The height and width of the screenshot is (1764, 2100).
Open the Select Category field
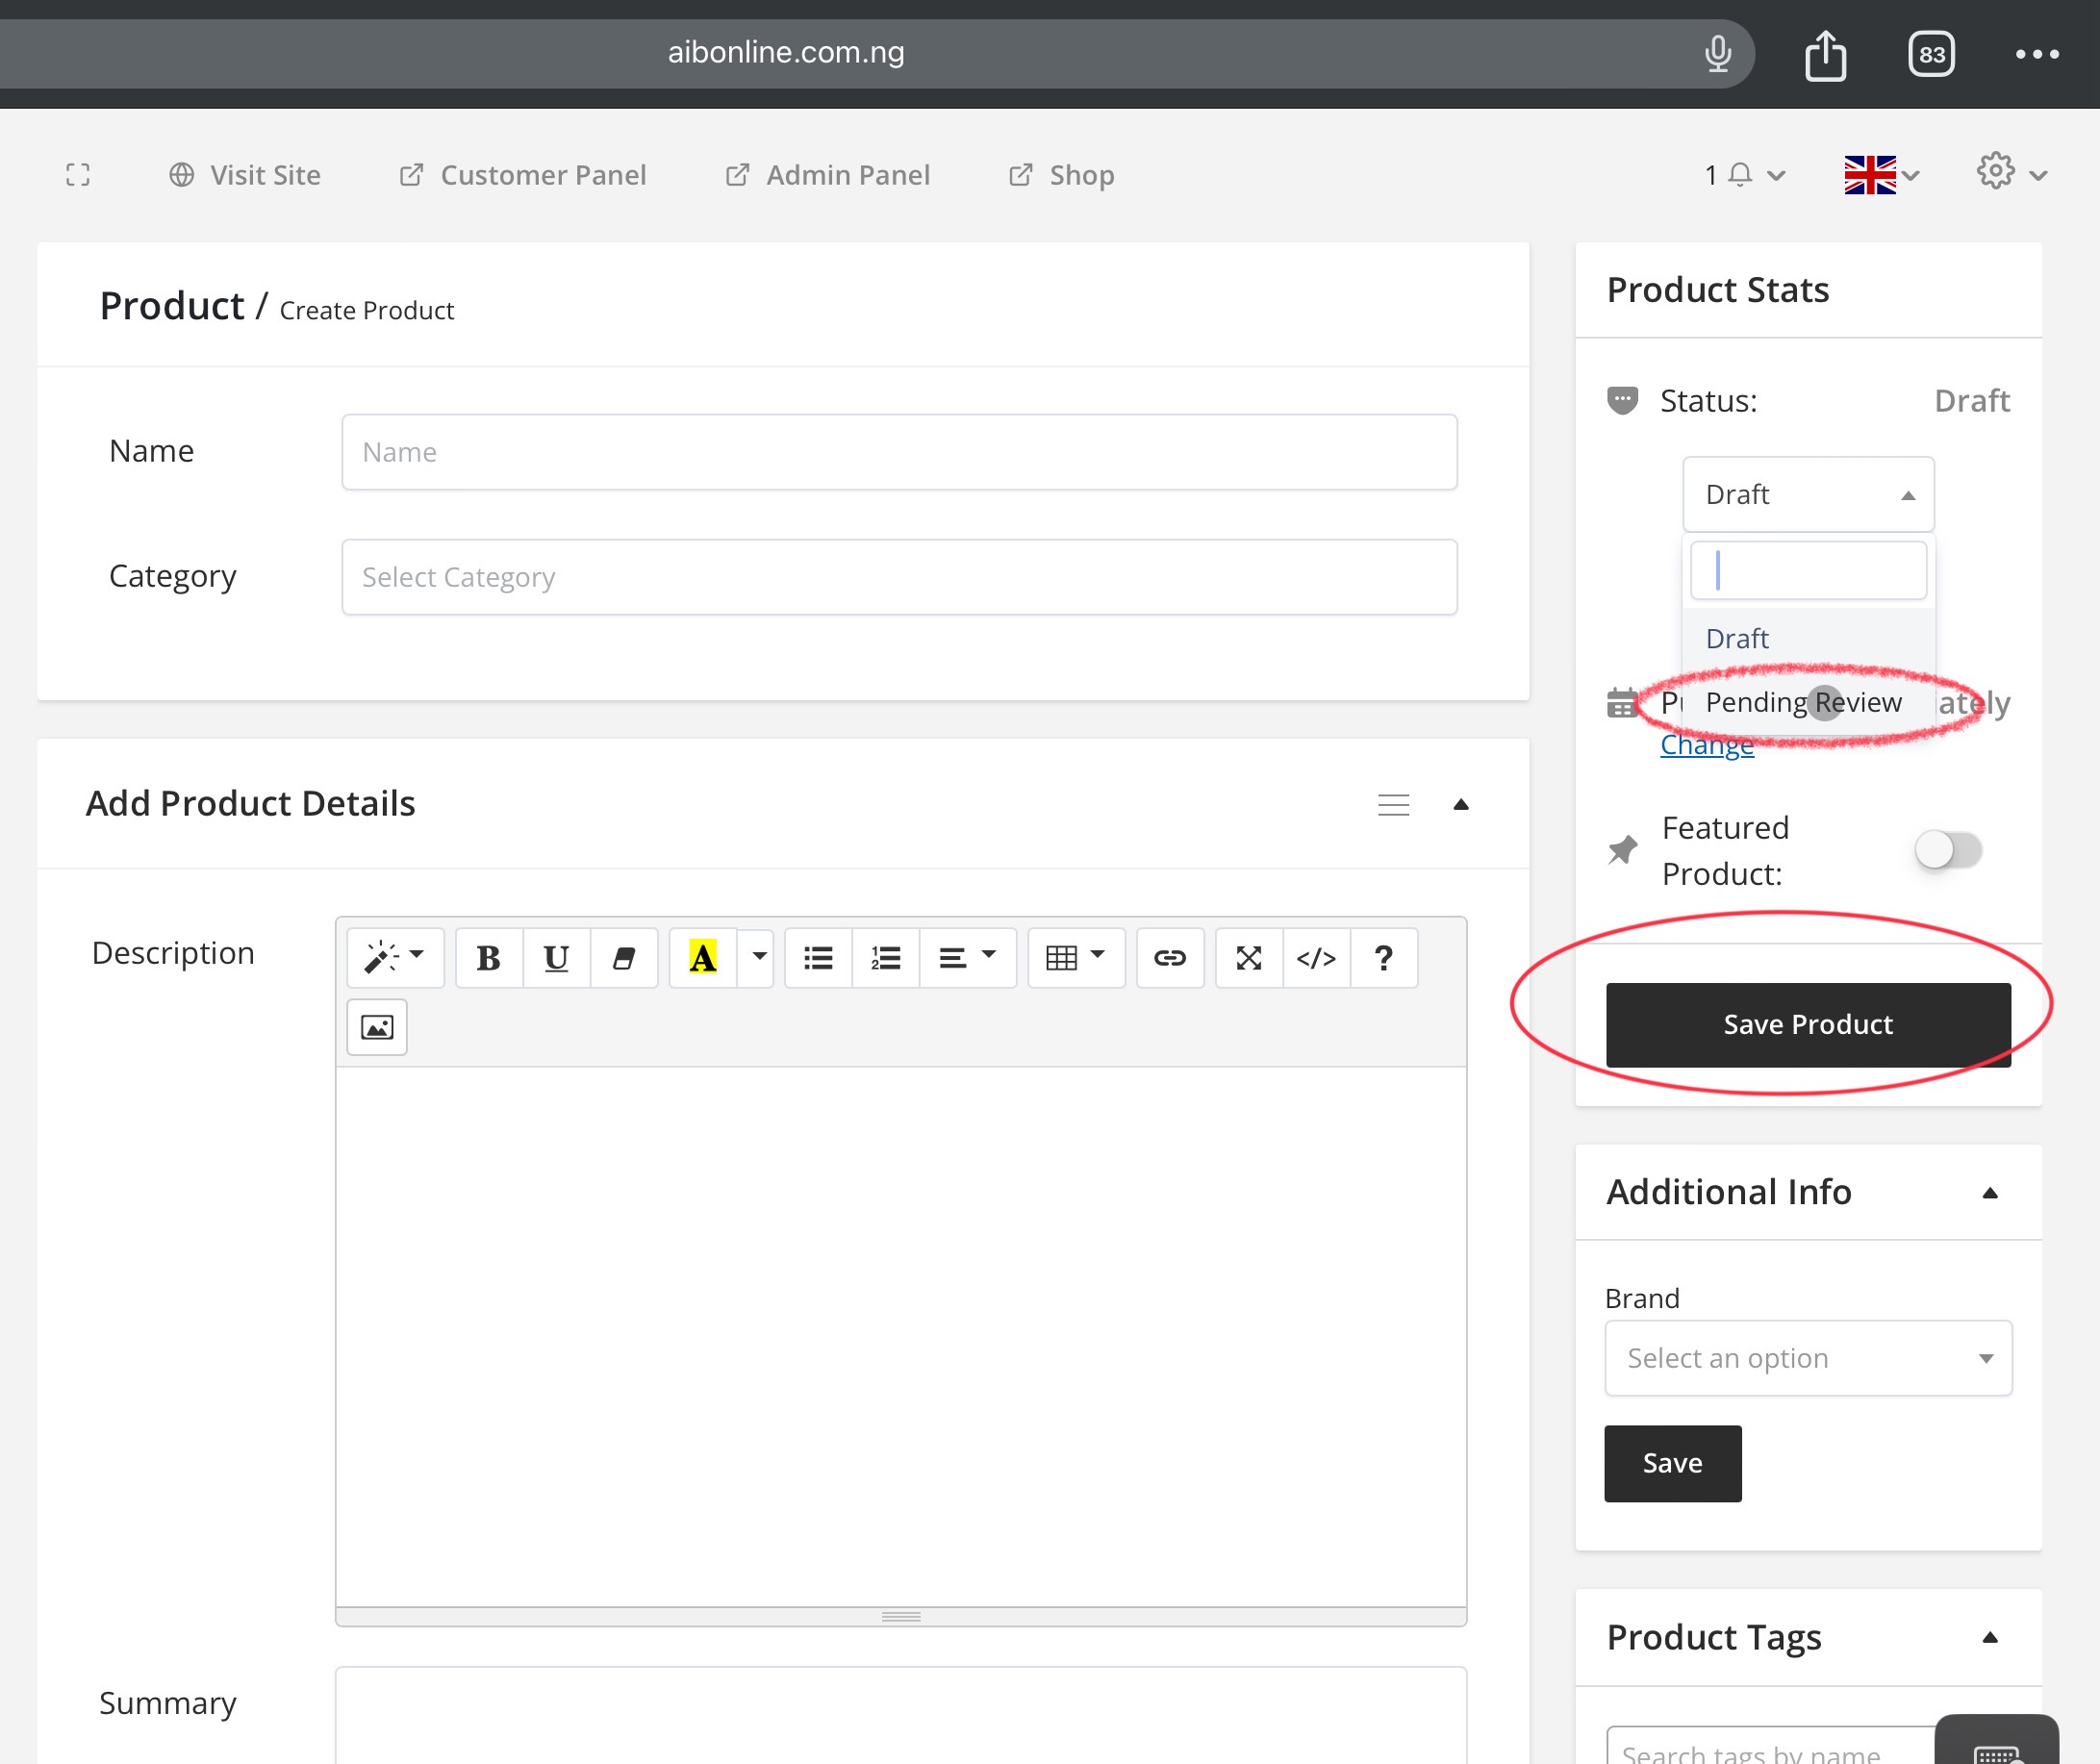tap(899, 577)
